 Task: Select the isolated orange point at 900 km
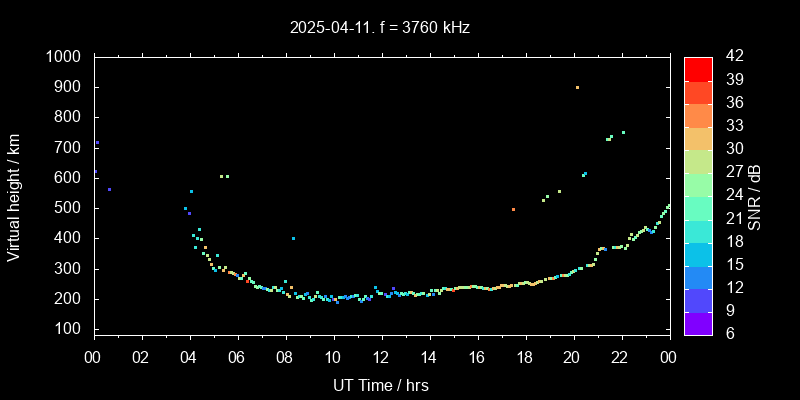tap(577, 88)
